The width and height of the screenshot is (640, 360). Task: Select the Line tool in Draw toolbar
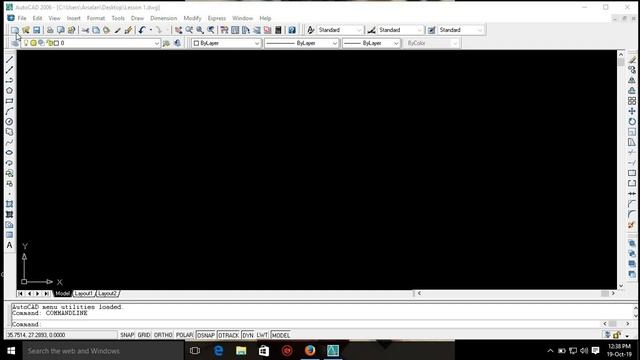coord(9,60)
